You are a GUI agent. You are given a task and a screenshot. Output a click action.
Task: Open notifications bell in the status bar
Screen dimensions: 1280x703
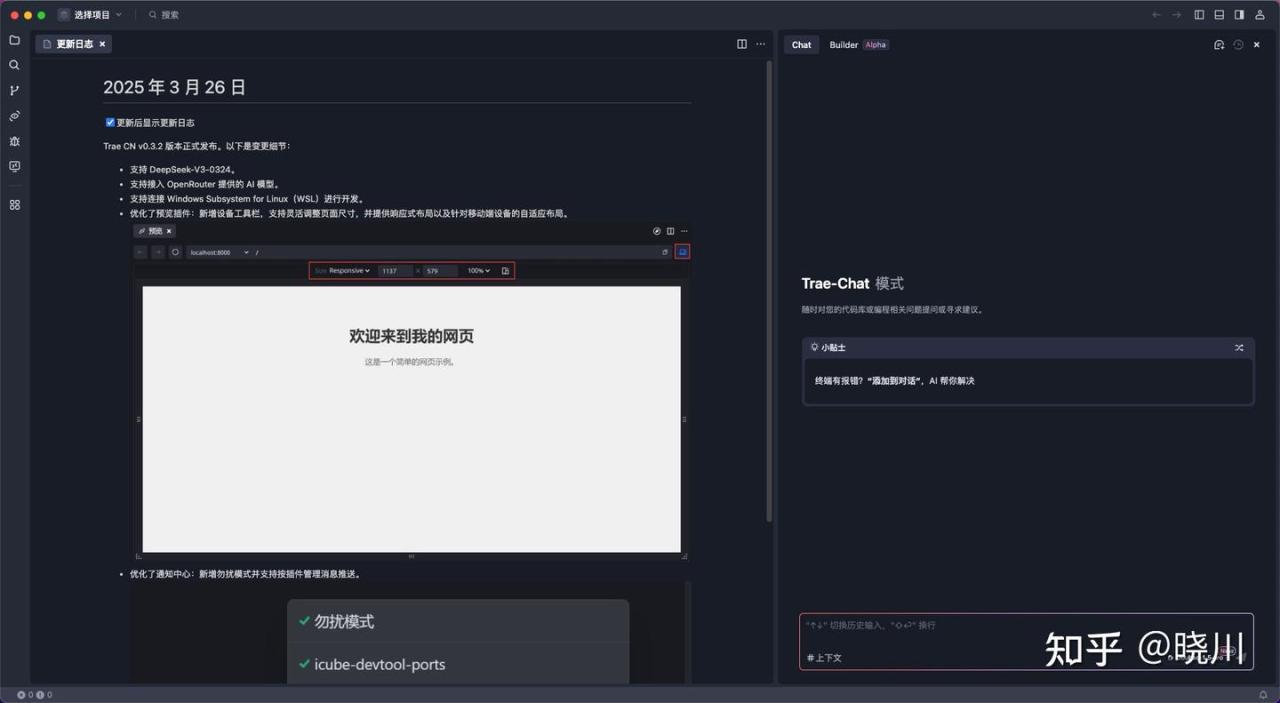[1263, 694]
